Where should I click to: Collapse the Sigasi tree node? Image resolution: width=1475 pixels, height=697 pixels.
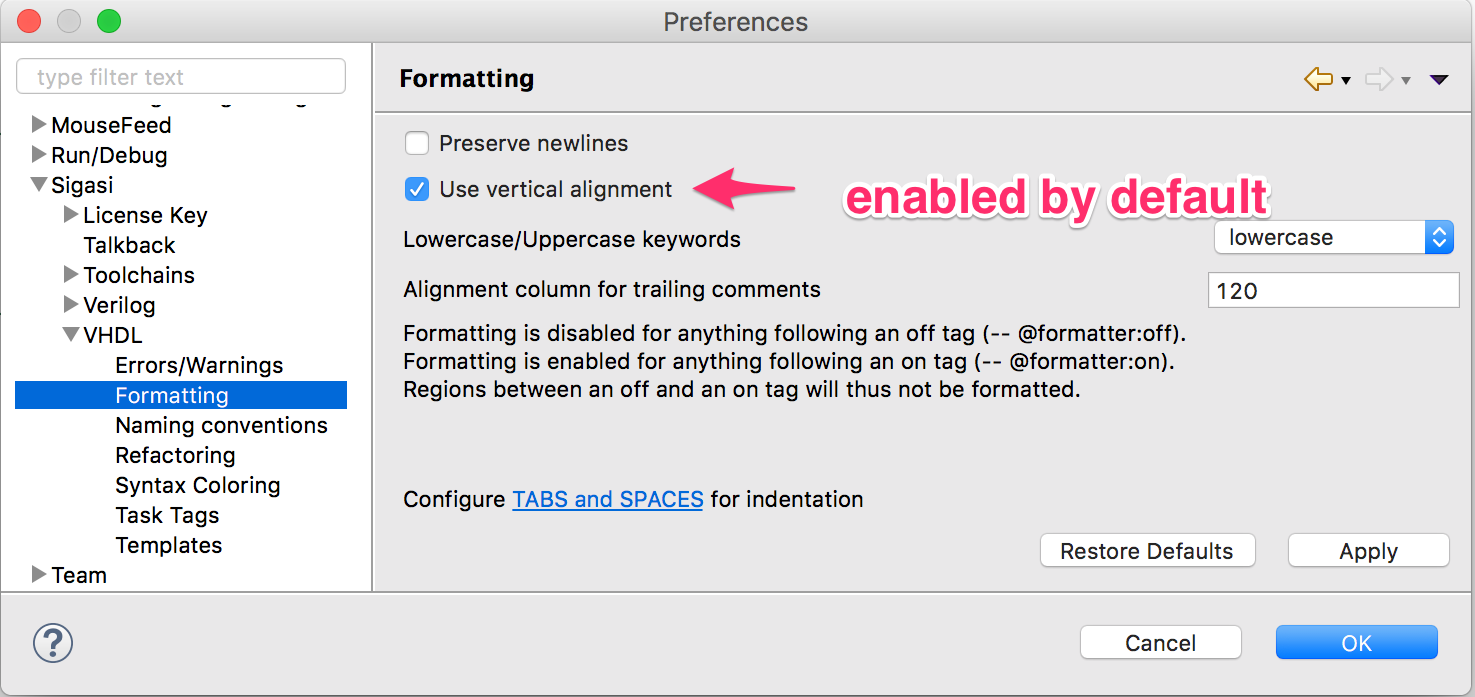click(38, 185)
